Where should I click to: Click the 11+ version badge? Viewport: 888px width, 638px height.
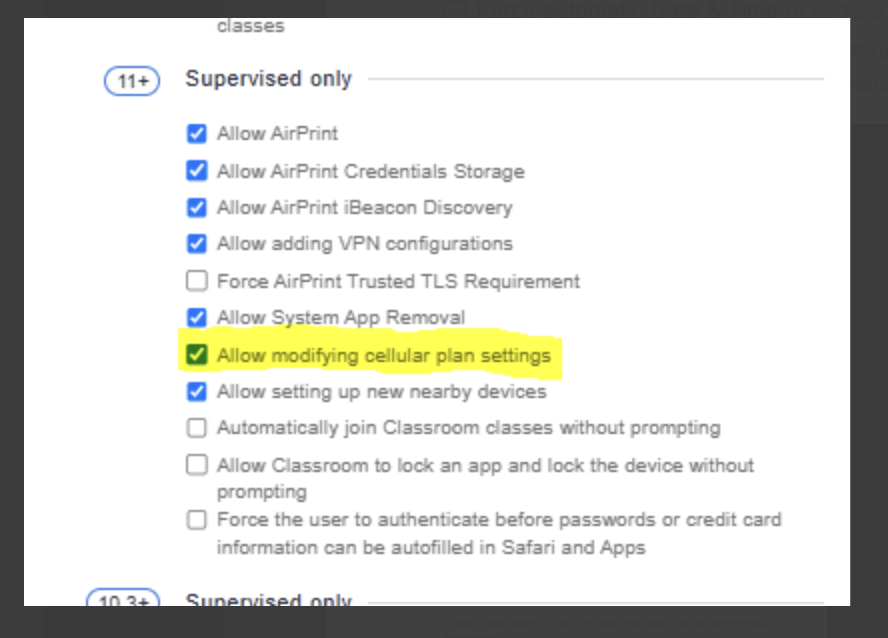[x=129, y=78]
